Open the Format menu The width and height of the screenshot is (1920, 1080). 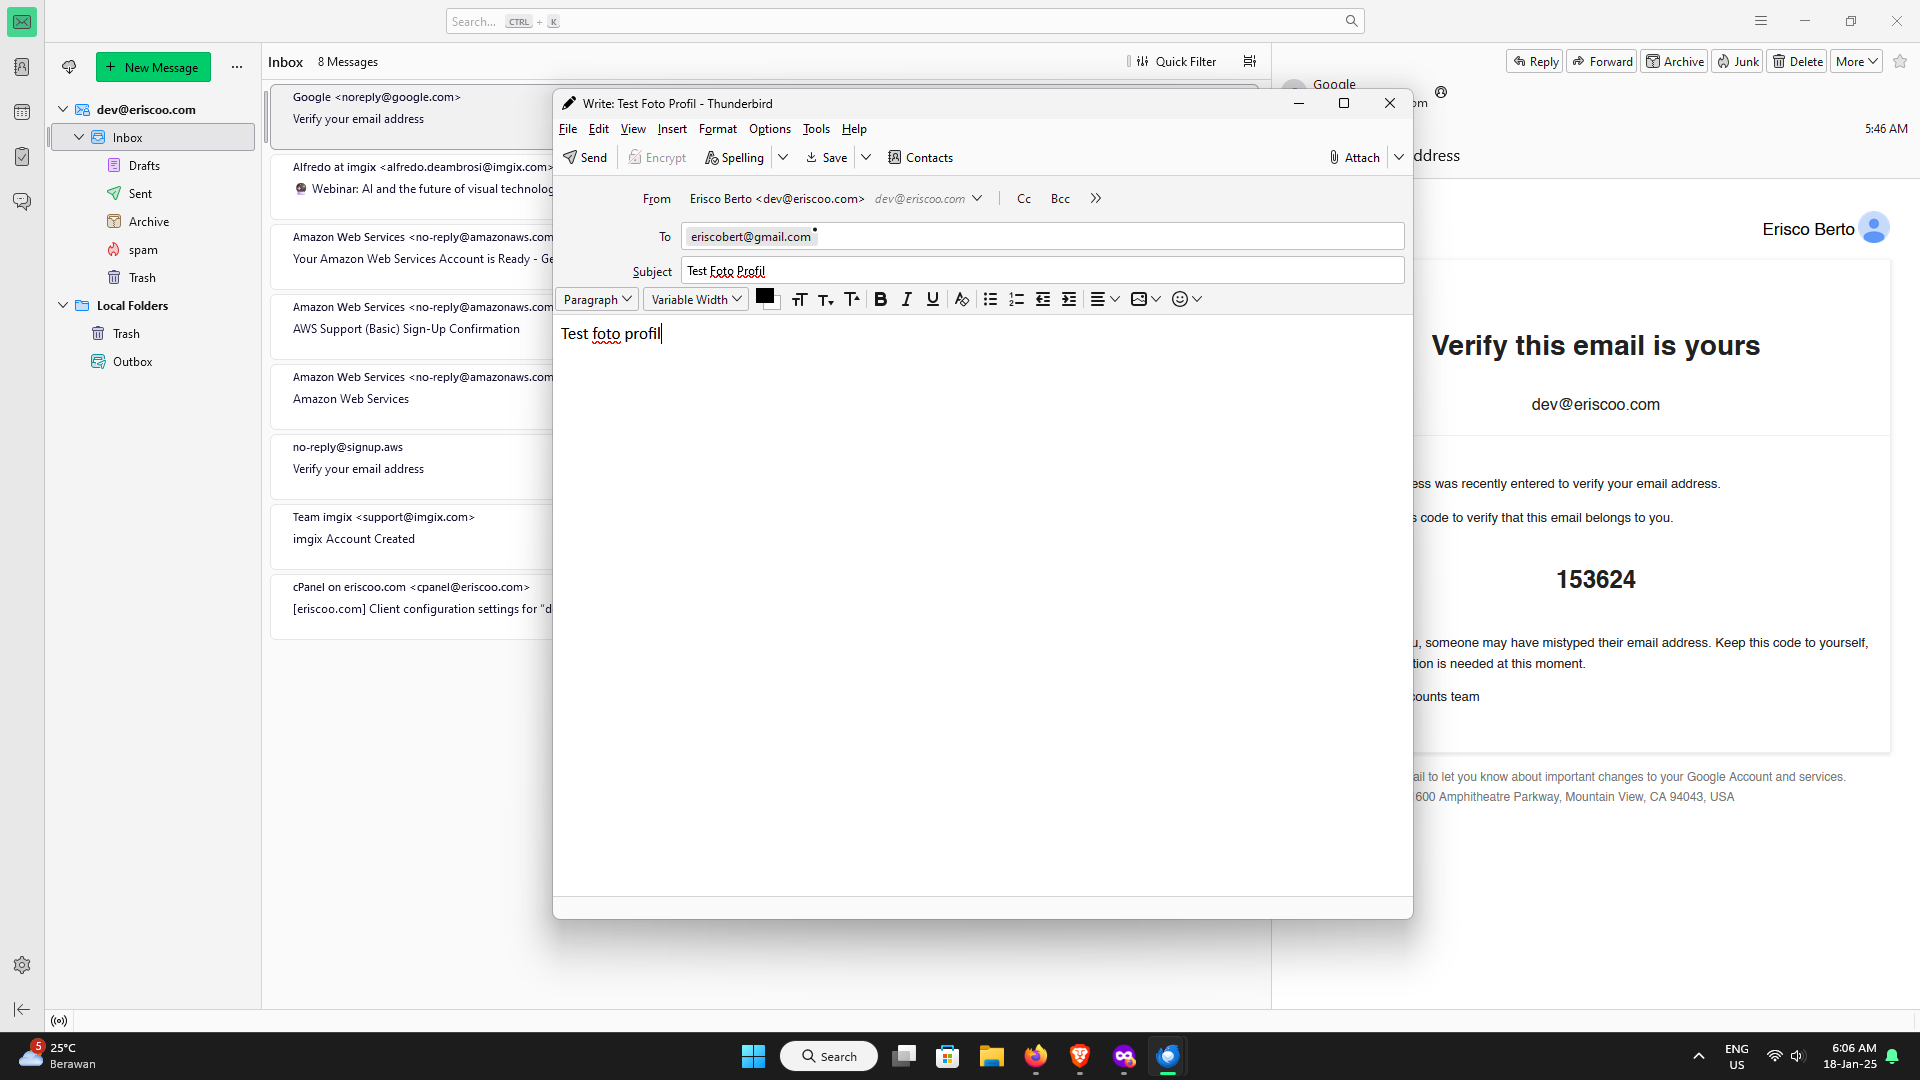tap(717, 129)
